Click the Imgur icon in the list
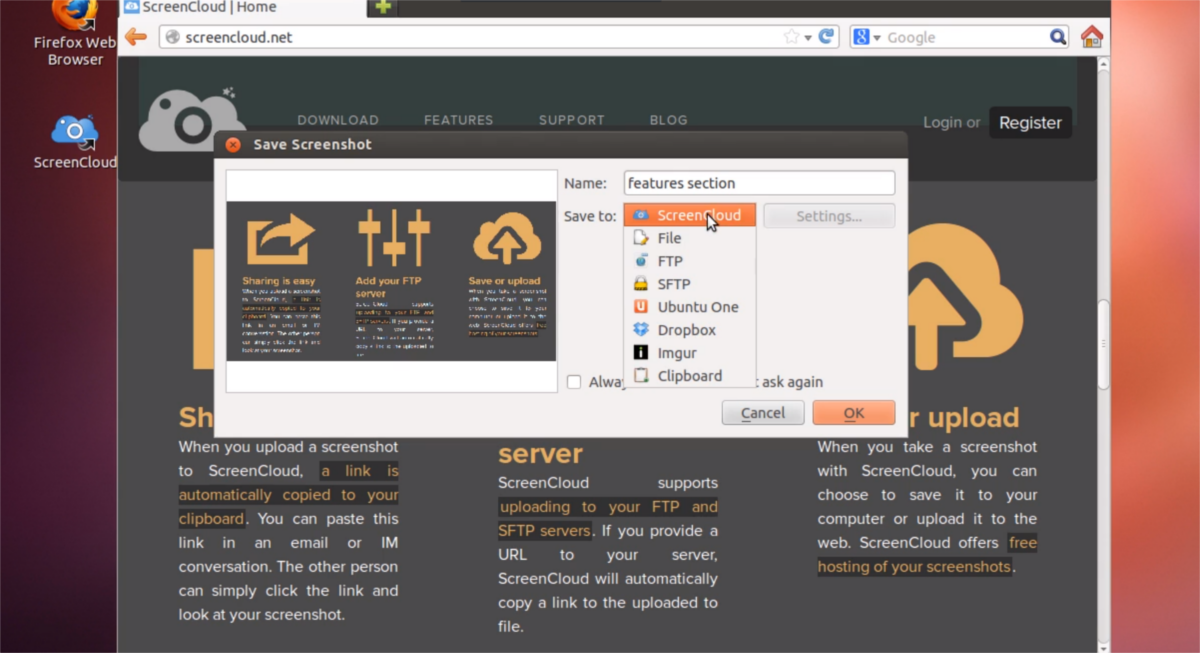The image size is (1200, 653). coord(641,353)
